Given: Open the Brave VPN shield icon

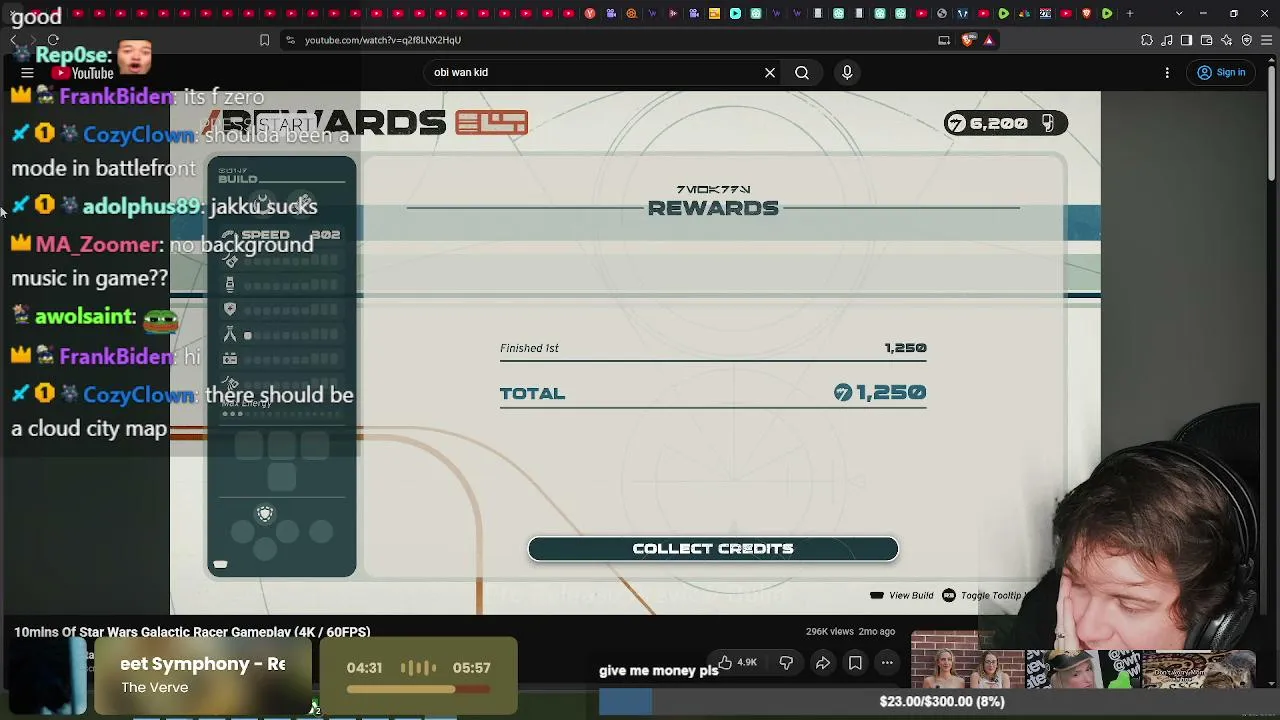Looking at the screenshot, I should coord(1246,40).
